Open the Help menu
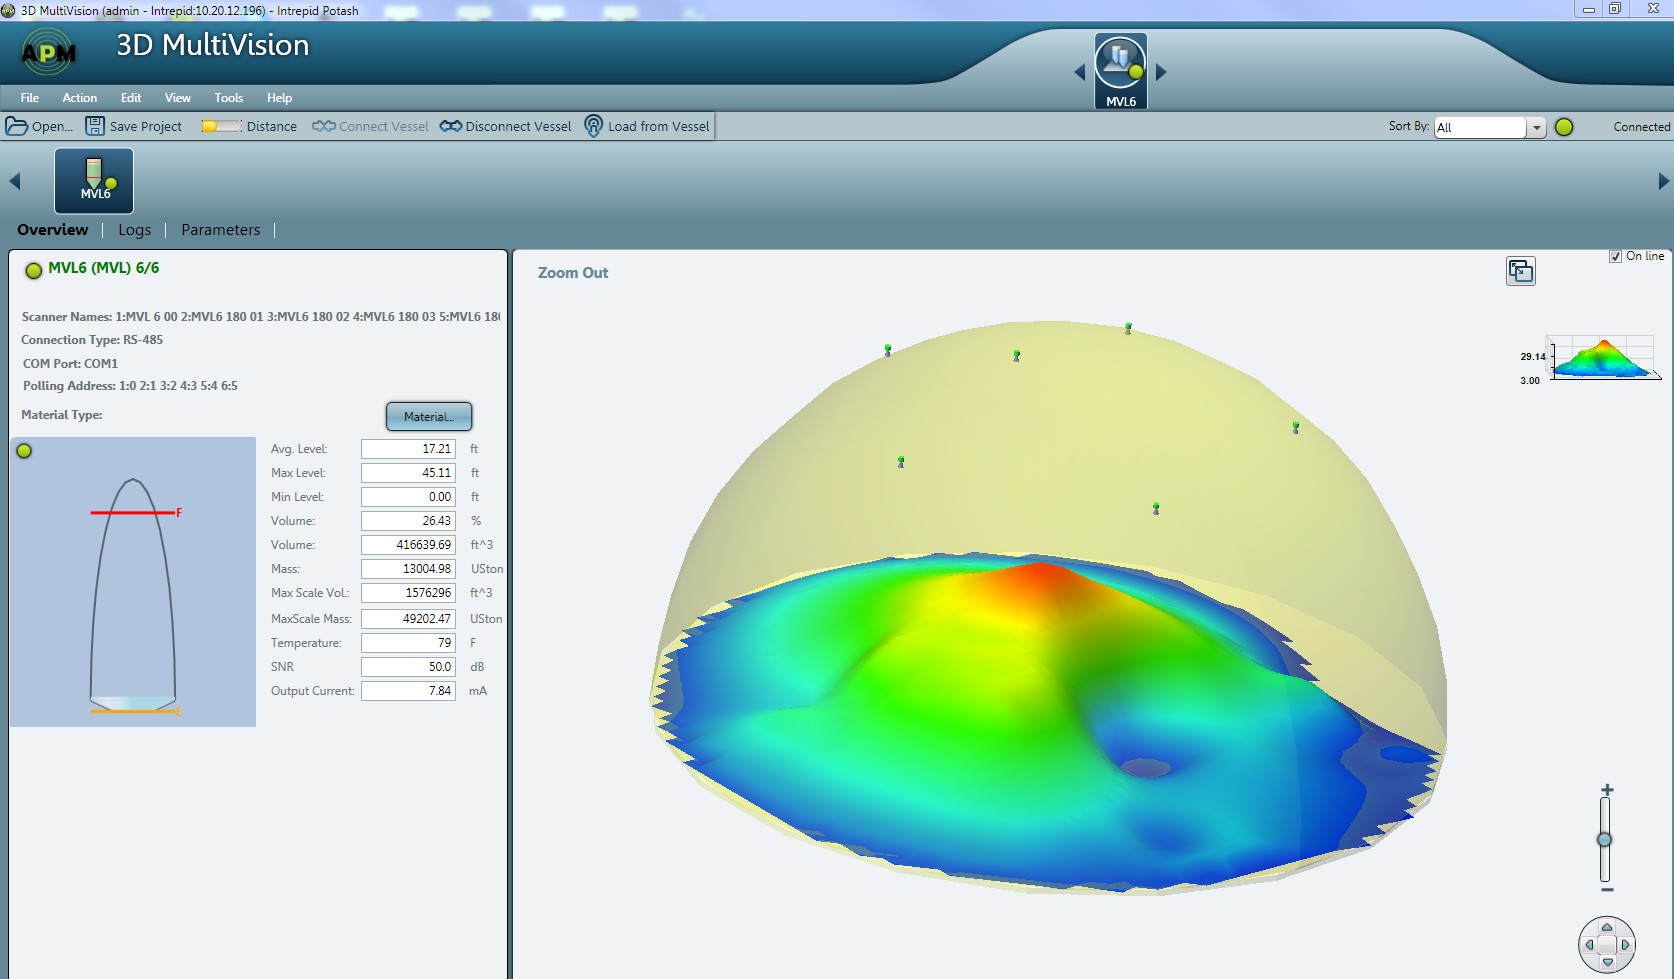Image resolution: width=1674 pixels, height=979 pixels. click(x=280, y=98)
